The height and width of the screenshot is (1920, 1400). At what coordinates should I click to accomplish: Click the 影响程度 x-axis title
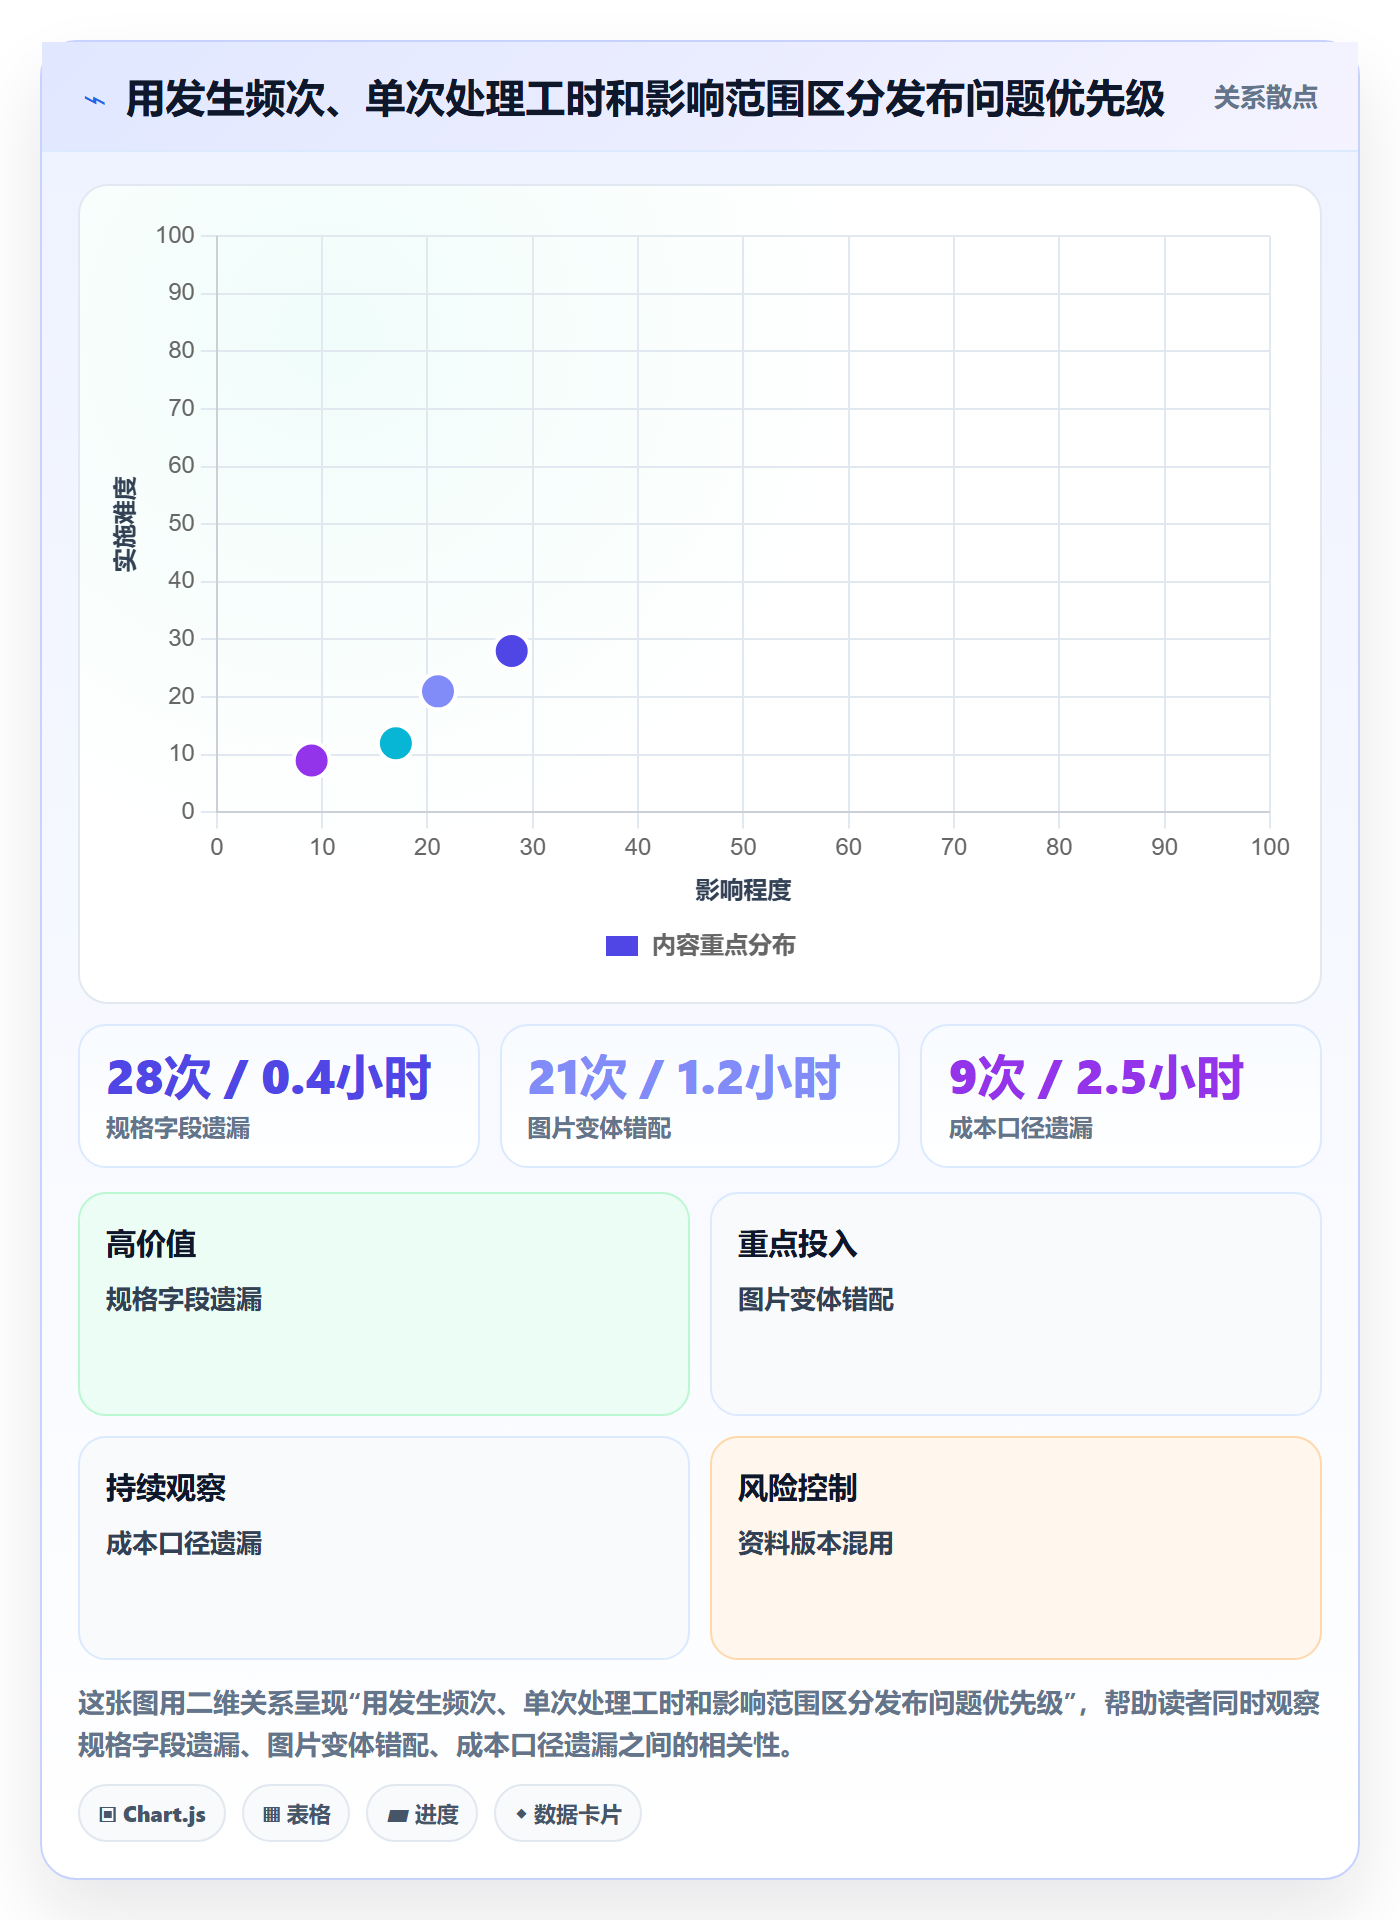743,890
